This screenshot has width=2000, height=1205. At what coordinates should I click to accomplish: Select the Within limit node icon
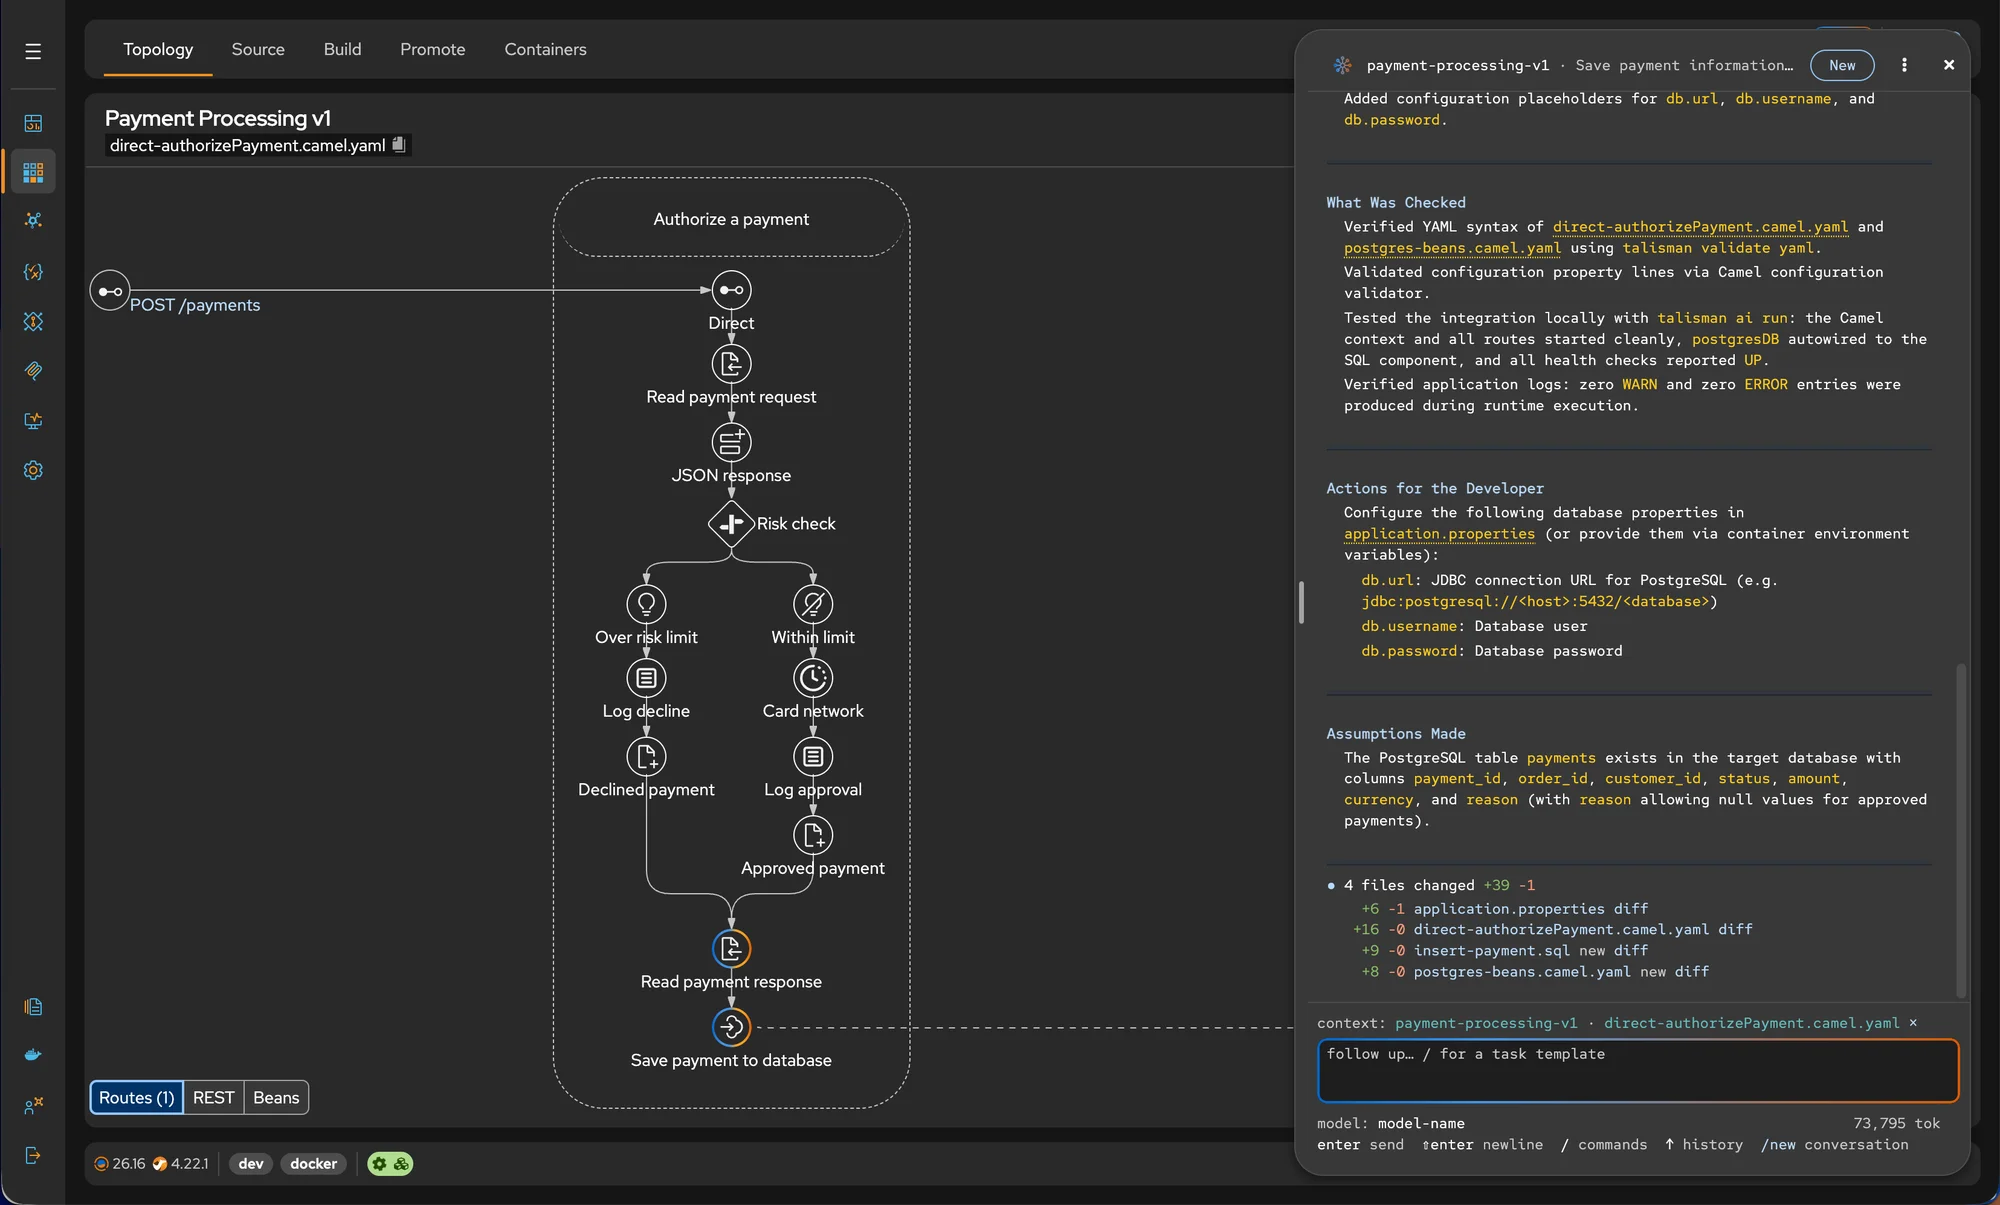click(813, 604)
